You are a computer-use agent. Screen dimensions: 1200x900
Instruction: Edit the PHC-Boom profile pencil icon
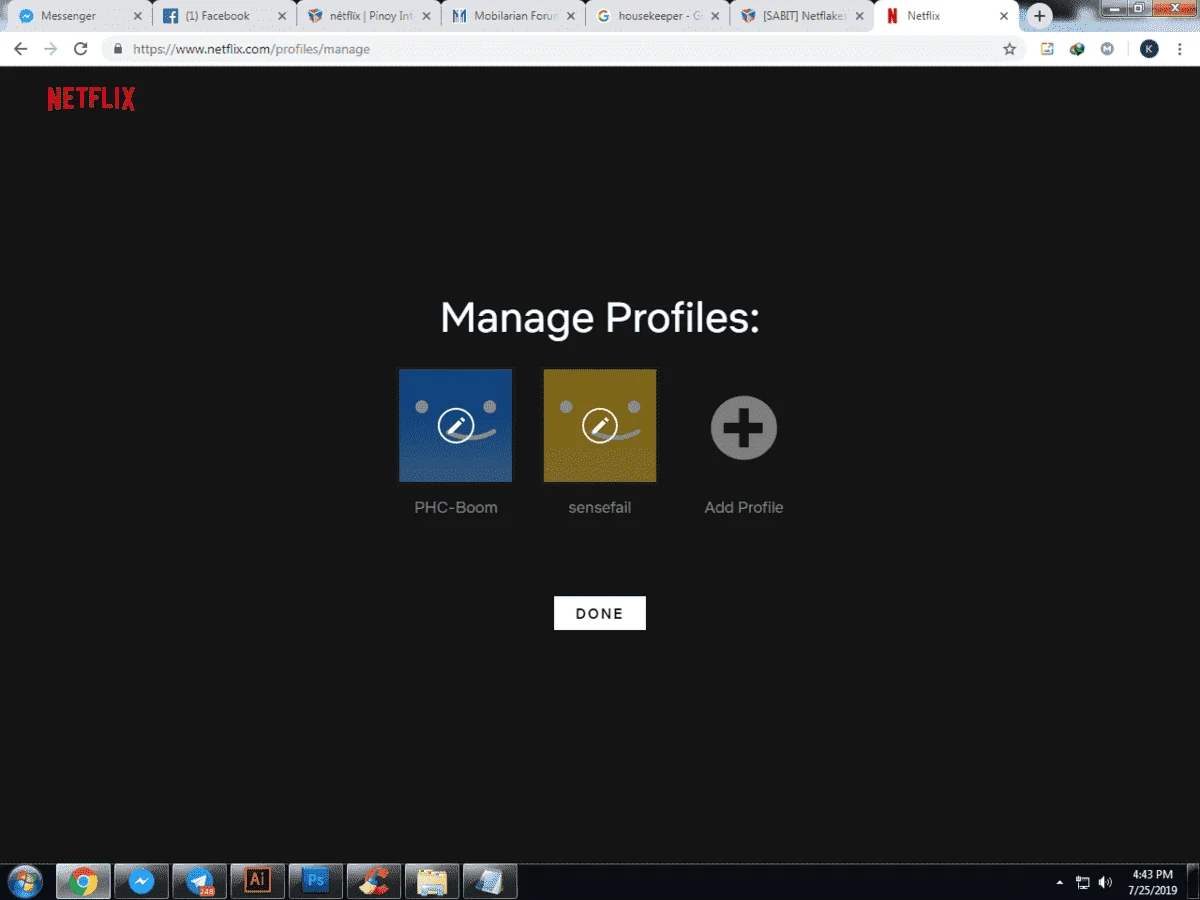pos(456,426)
